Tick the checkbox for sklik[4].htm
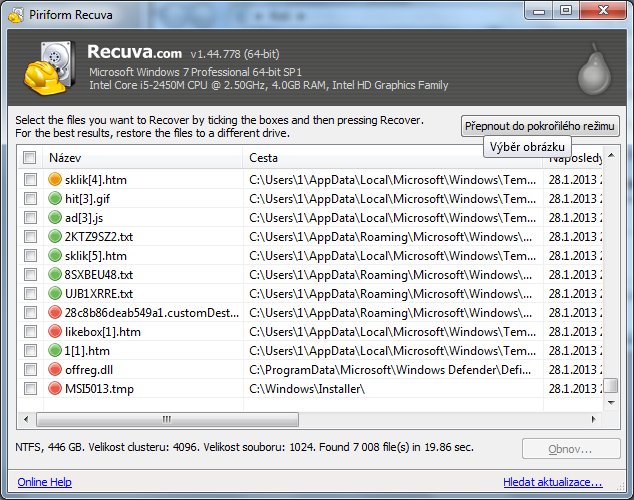Screen dimensions: 634x500 (x=30, y=179)
